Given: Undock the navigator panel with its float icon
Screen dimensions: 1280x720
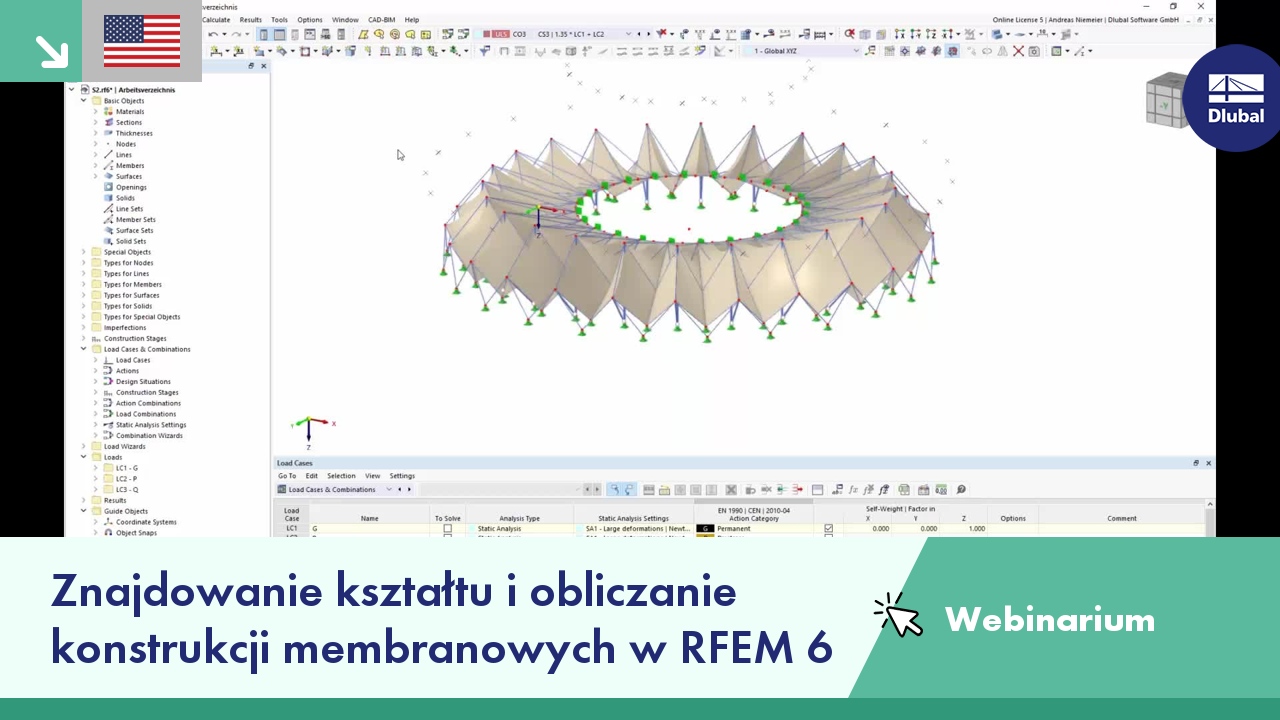Looking at the screenshot, I should [x=252, y=66].
